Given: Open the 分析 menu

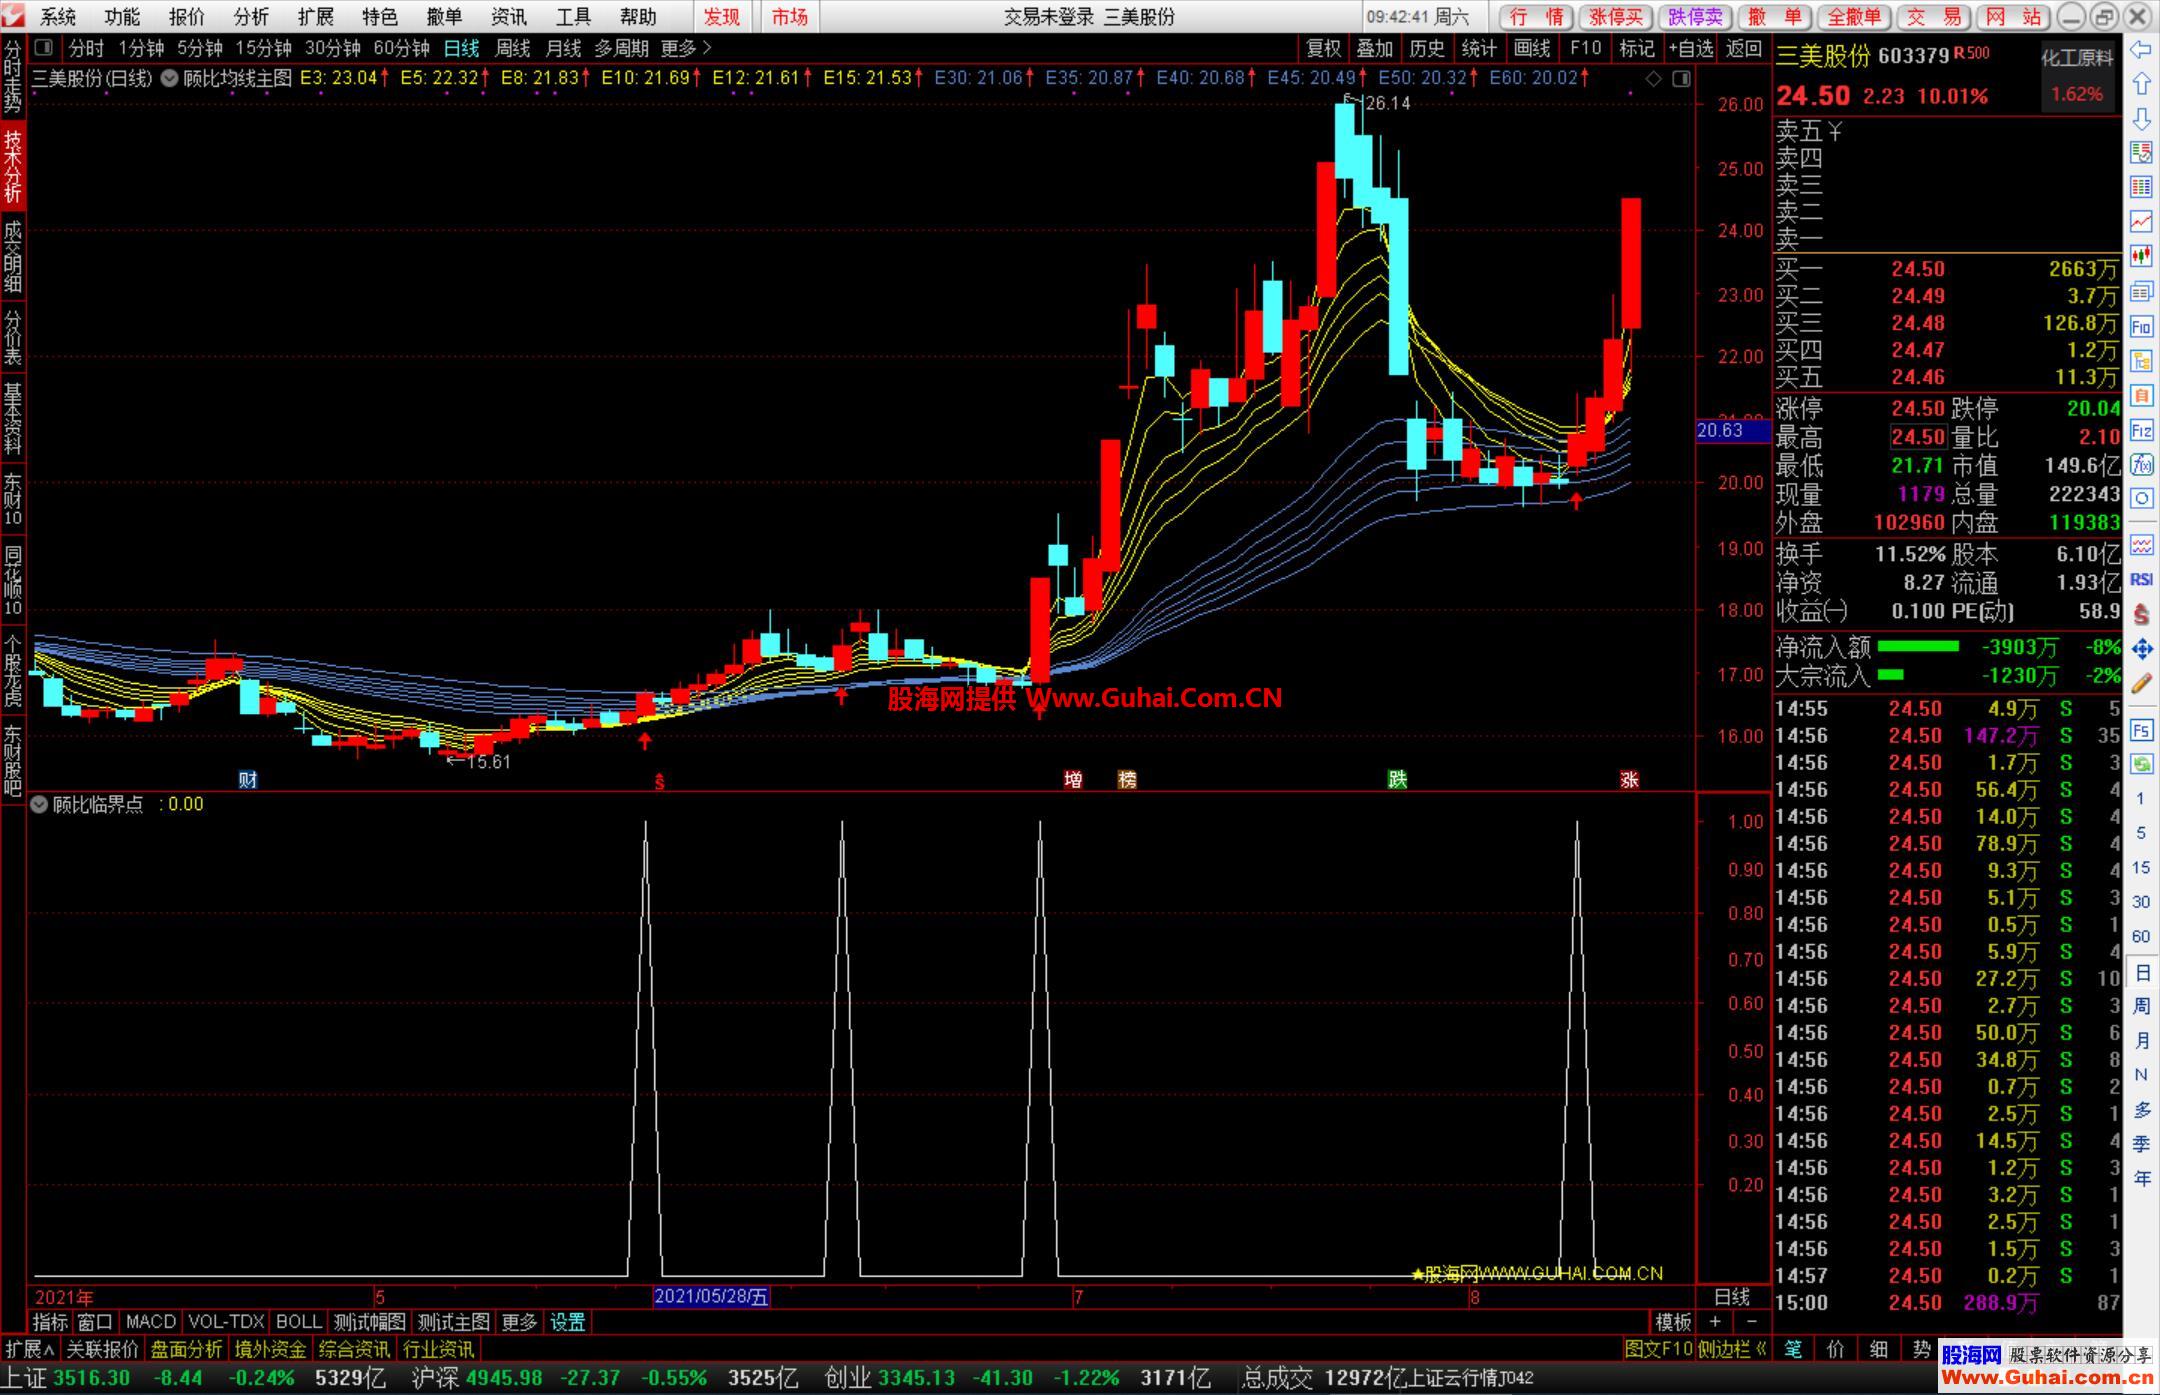Looking at the screenshot, I should tap(251, 16).
